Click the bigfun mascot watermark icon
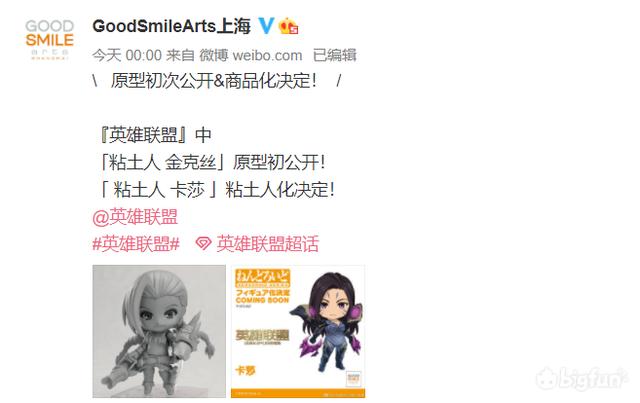640x403 pixels. click(547, 379)
